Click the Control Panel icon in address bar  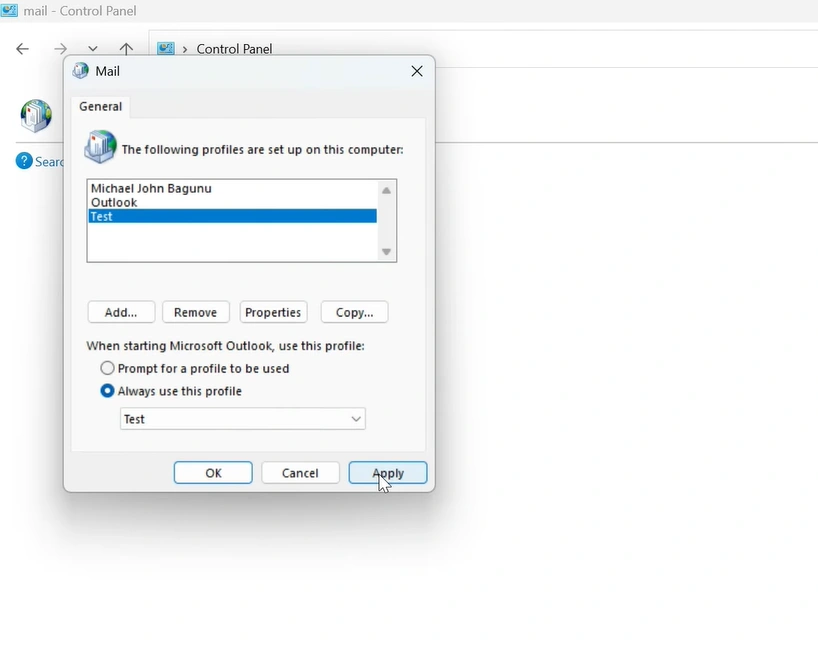click(x=166, y=49)
